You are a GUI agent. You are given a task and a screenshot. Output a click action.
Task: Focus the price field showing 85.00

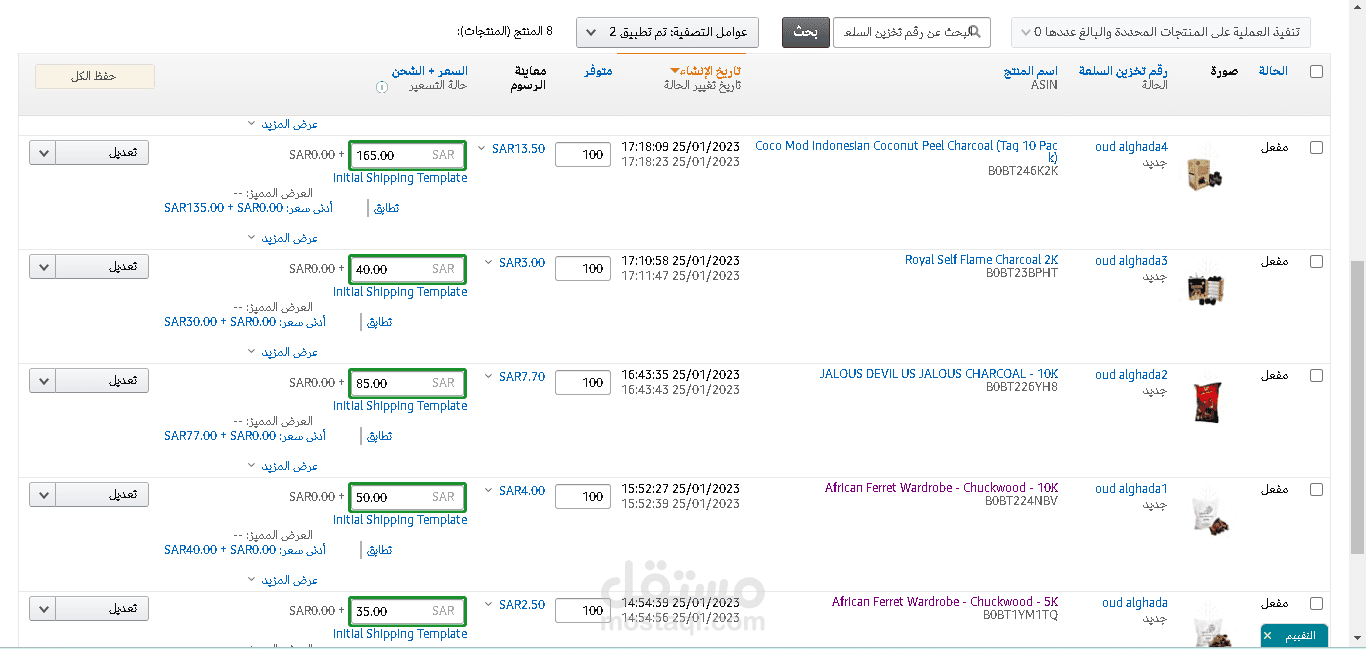click(x=408, y=383)
